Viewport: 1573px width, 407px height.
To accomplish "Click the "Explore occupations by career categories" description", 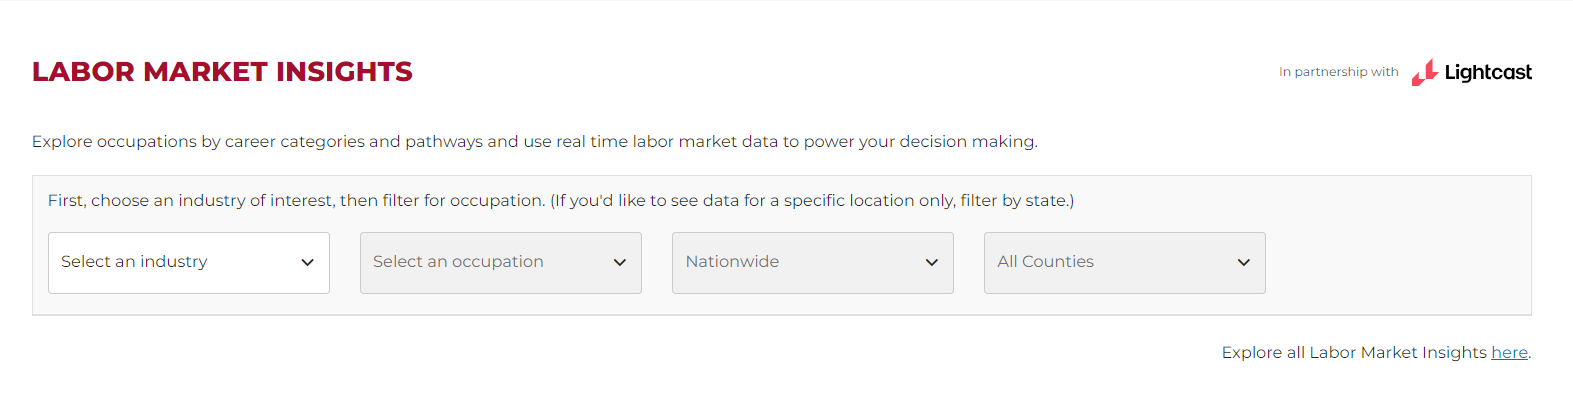I will (x=534, y=142).
